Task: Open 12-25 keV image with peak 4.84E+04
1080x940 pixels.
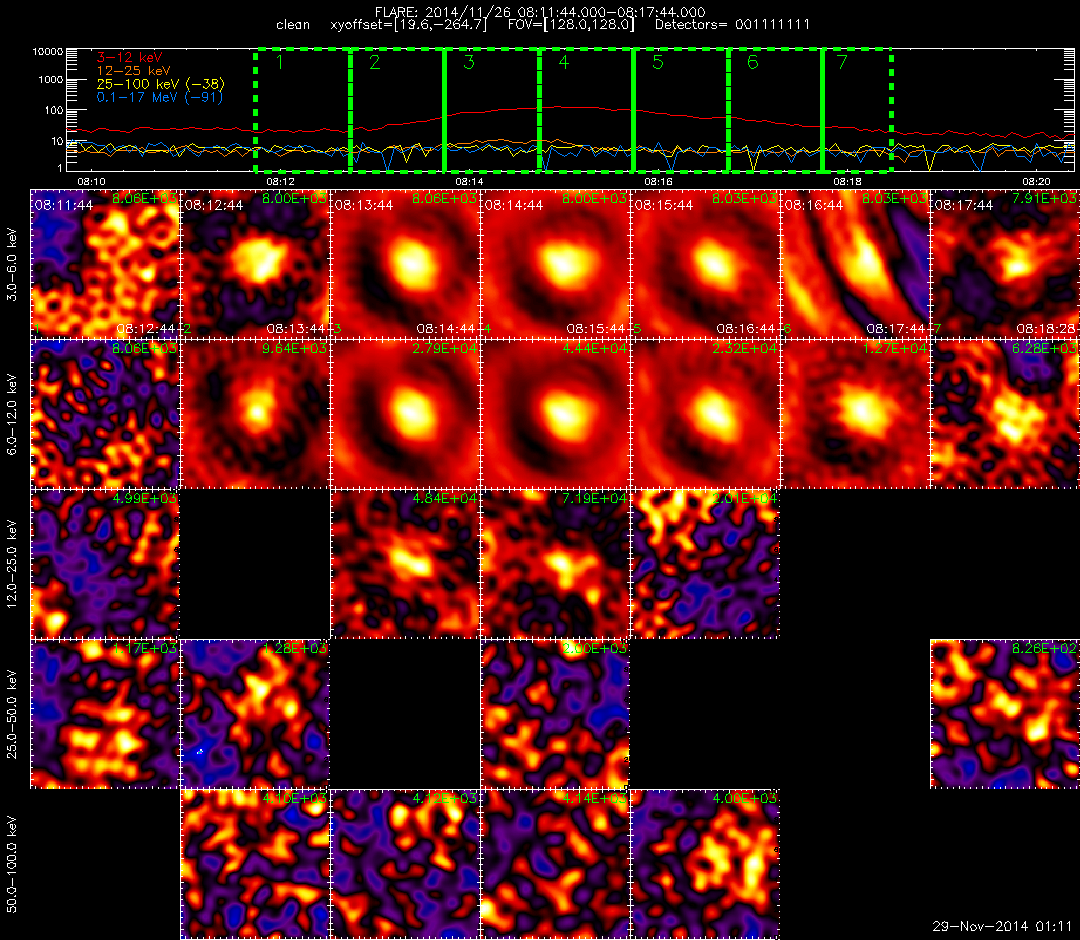Action: pyautogui.click(x=405, y=564)
